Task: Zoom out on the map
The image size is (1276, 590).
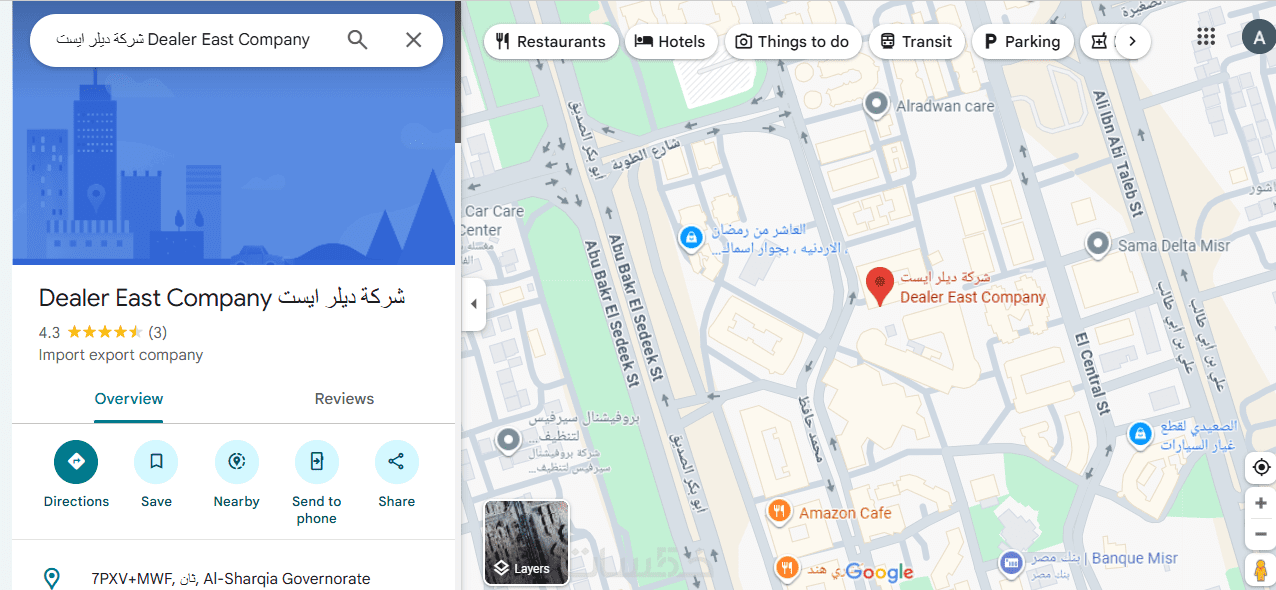Action: 1261,534
